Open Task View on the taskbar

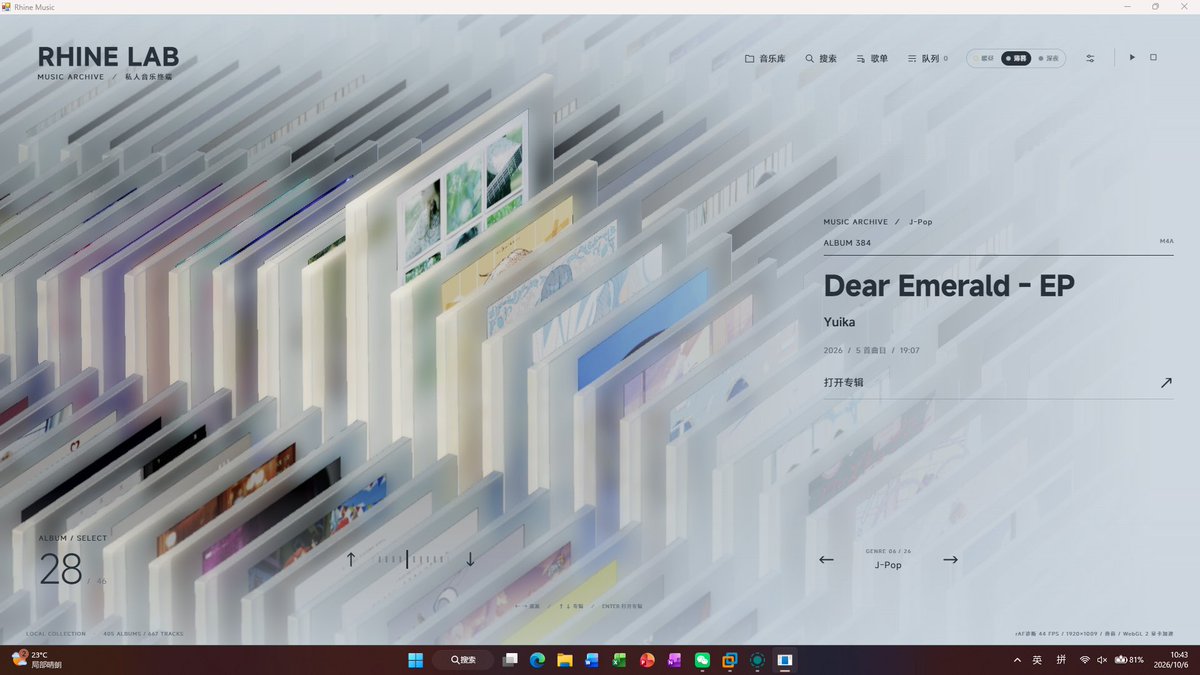[x=510, y=660]
